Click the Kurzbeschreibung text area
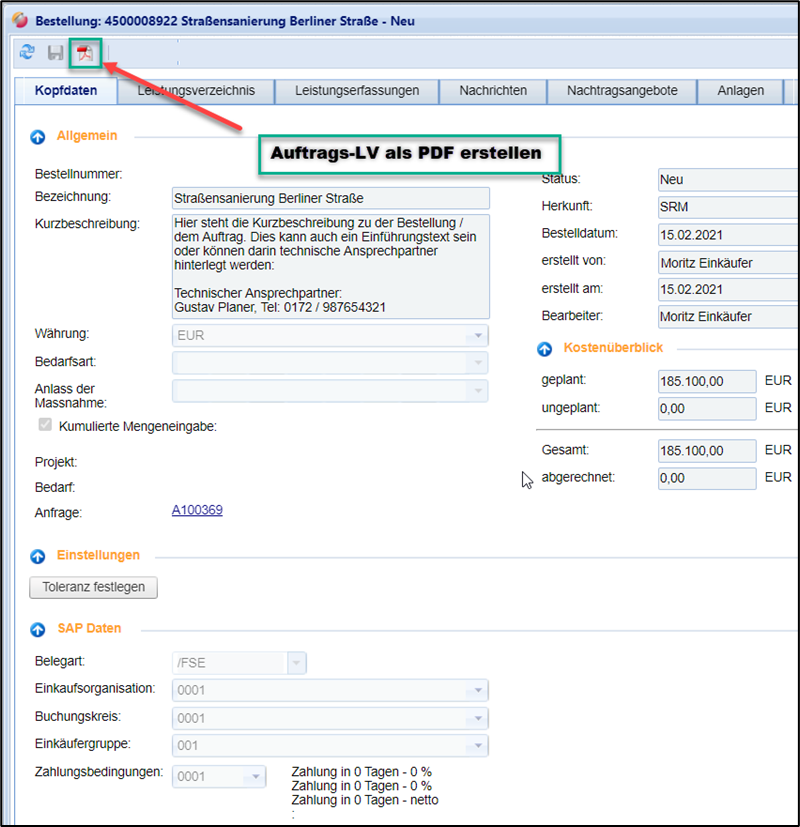The image size is (800, 827). pos(330,266)
